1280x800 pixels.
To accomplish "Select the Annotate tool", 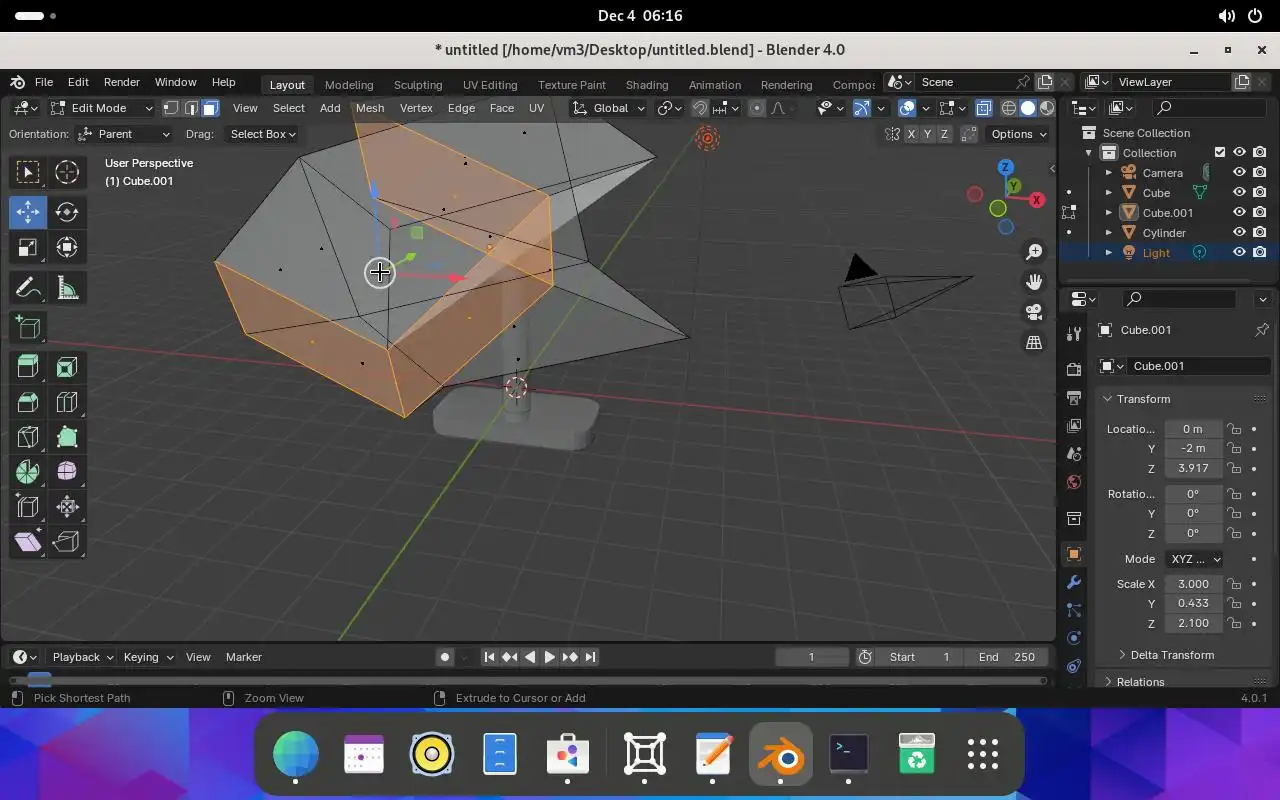I will [28, 289].
